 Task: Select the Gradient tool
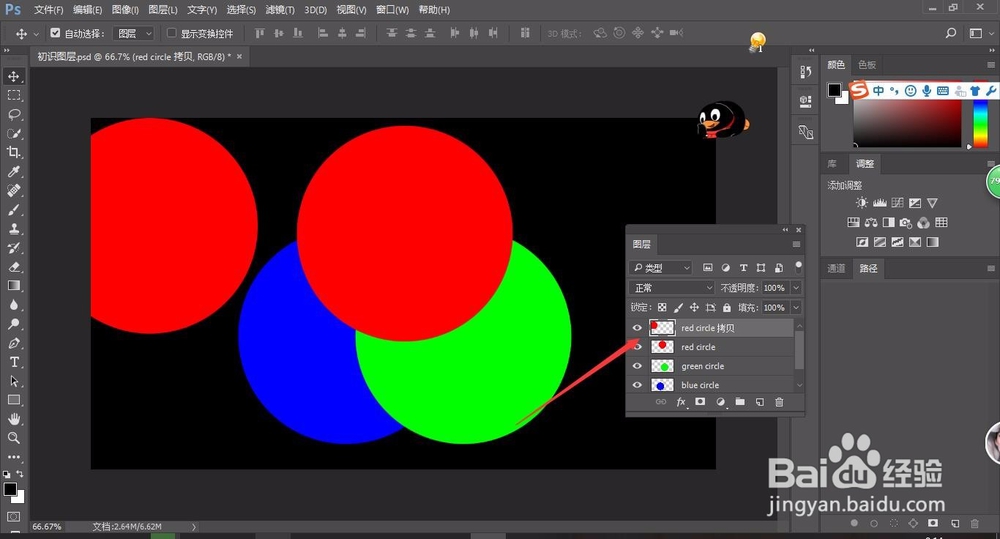[x=13, y=286]
